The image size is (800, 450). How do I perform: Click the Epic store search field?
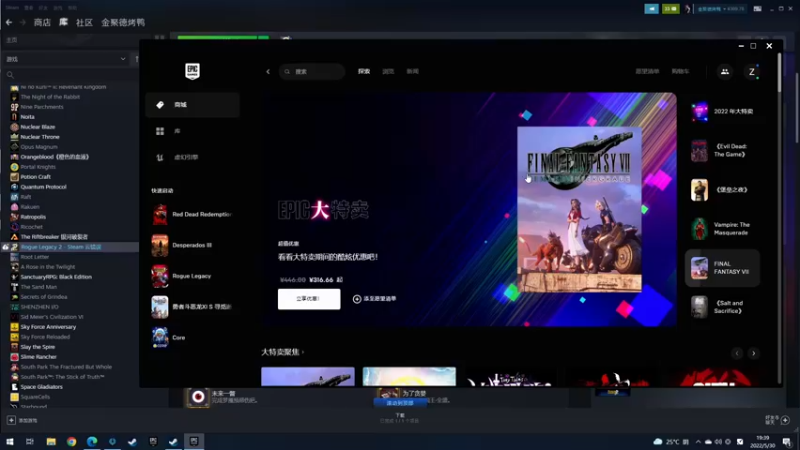(312, 71)
